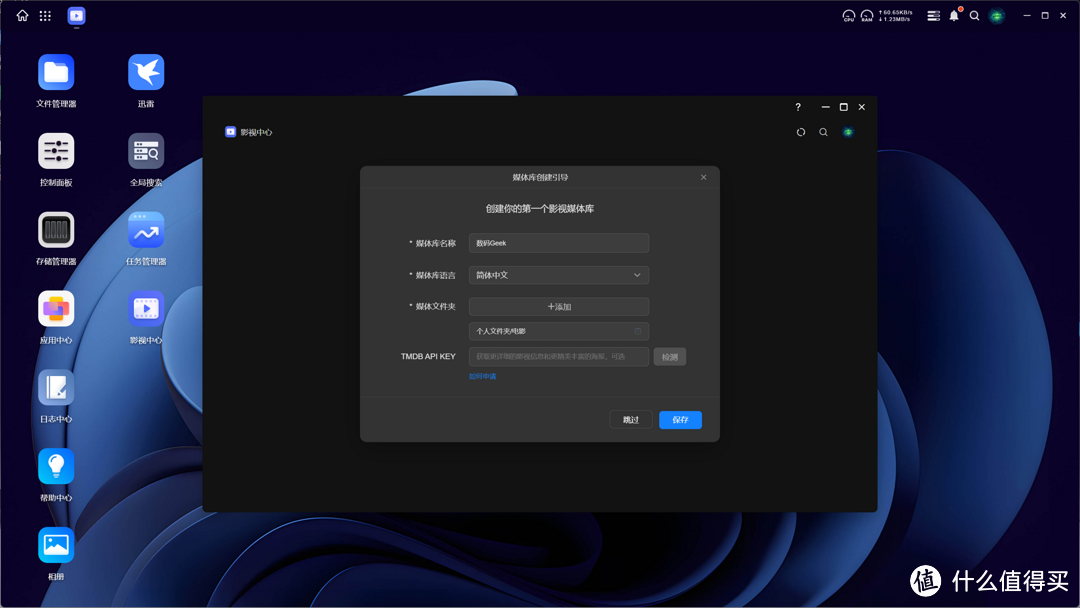Click the notification bell in top bar
Screen dimensions: 1080x608
pos(954,15)
